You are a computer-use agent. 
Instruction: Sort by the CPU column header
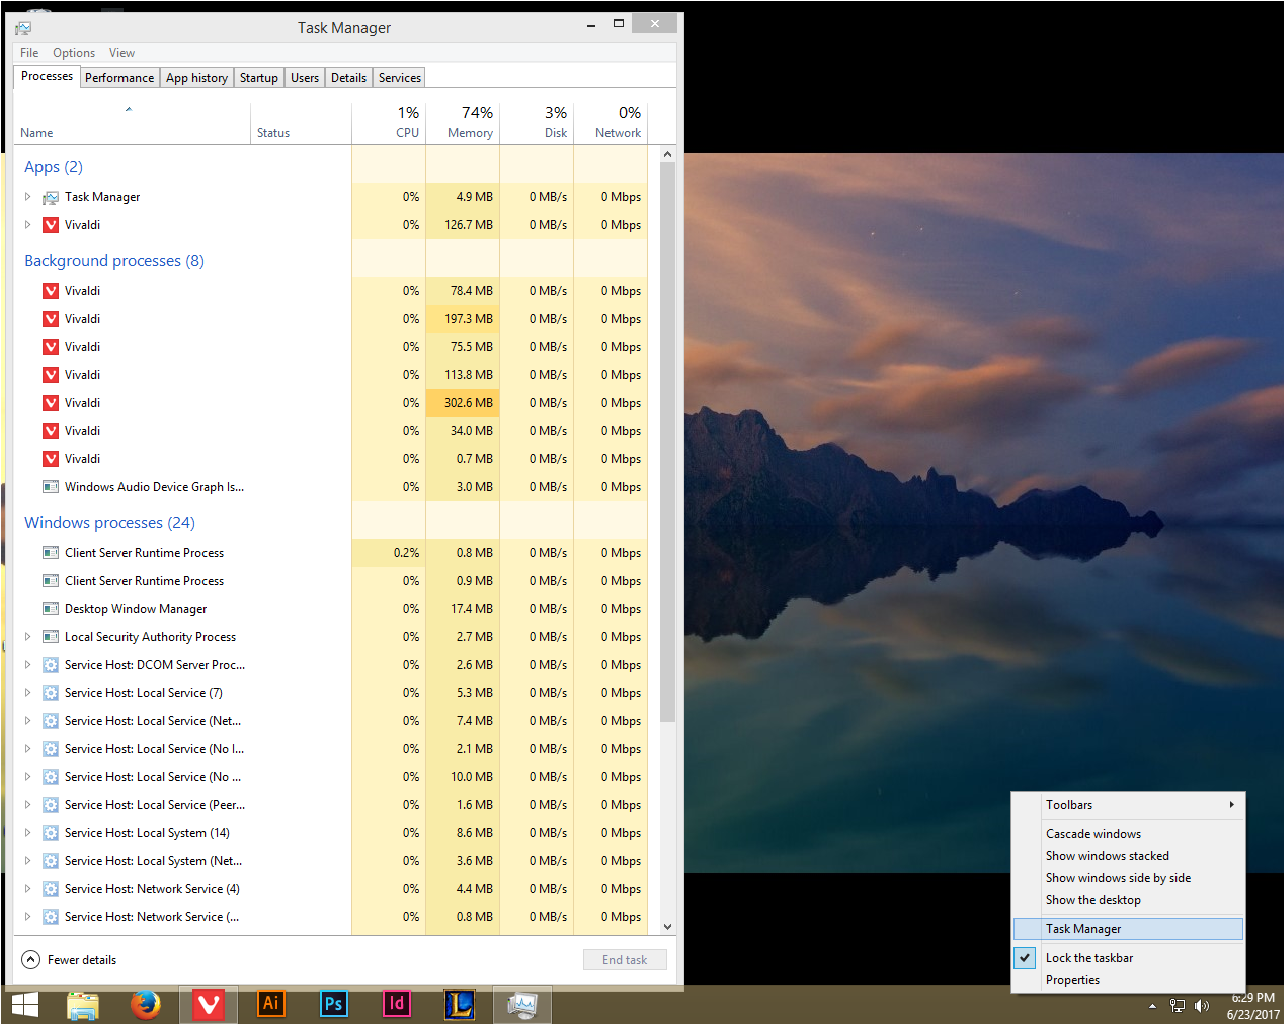pyautogui.click(x=388, y=124)
